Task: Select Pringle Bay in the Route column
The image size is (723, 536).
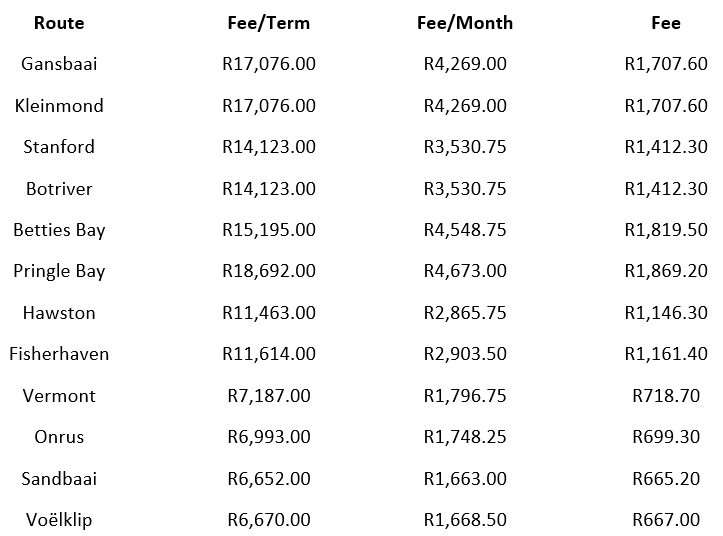Action: click(59, 271)
